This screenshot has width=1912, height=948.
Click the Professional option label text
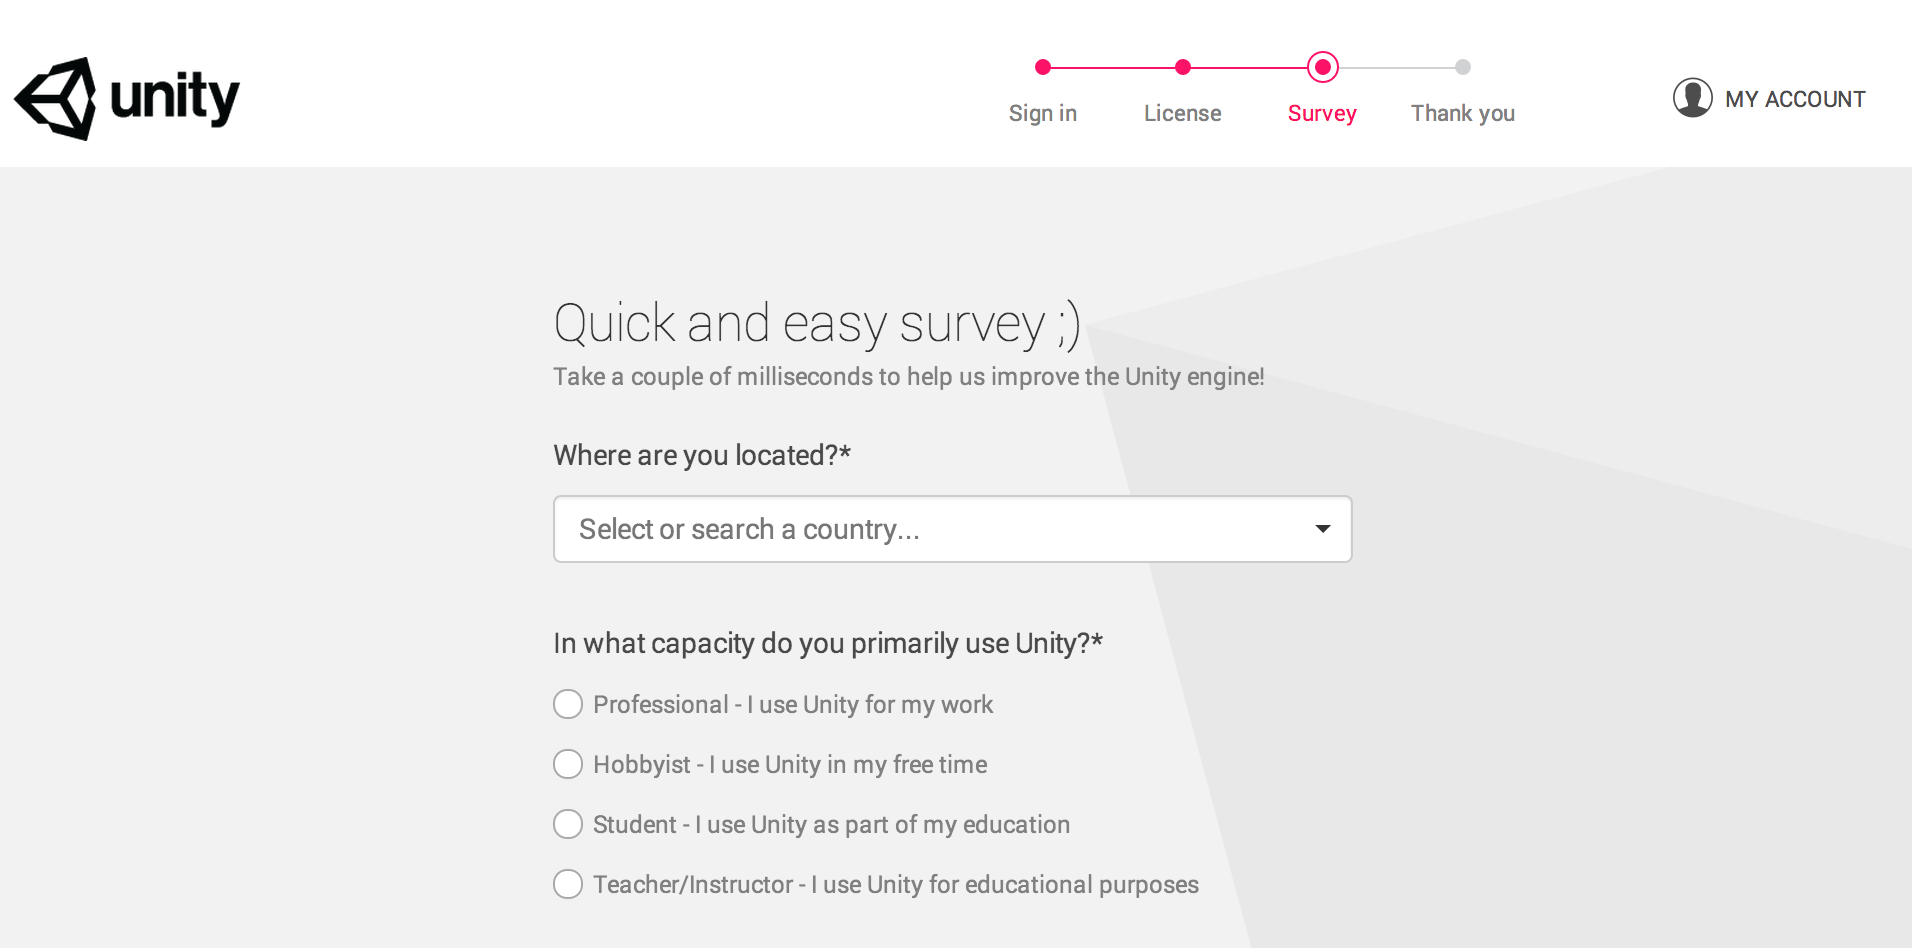793,704
